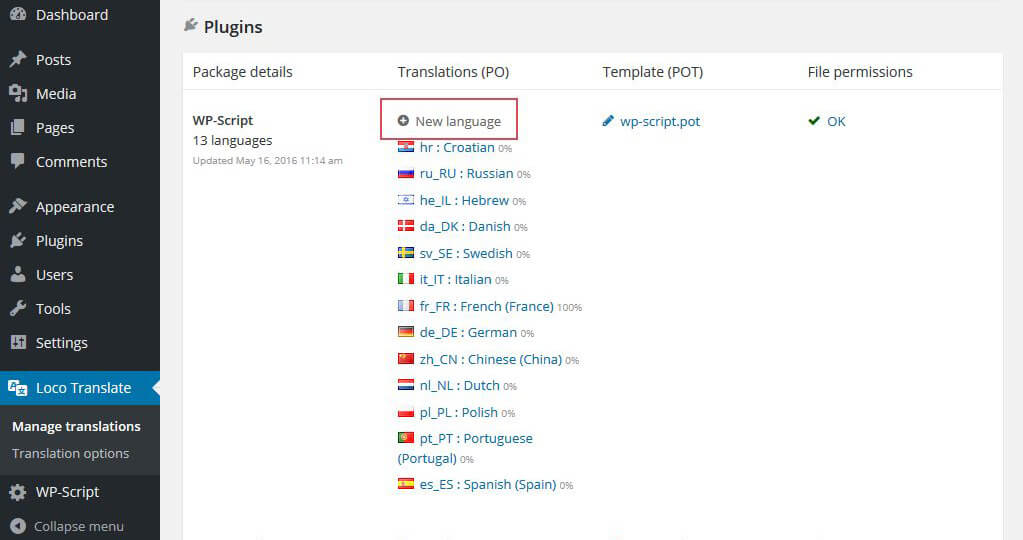
Task: Click the WP-Script gear icon
Action: [x=18, y=492]
